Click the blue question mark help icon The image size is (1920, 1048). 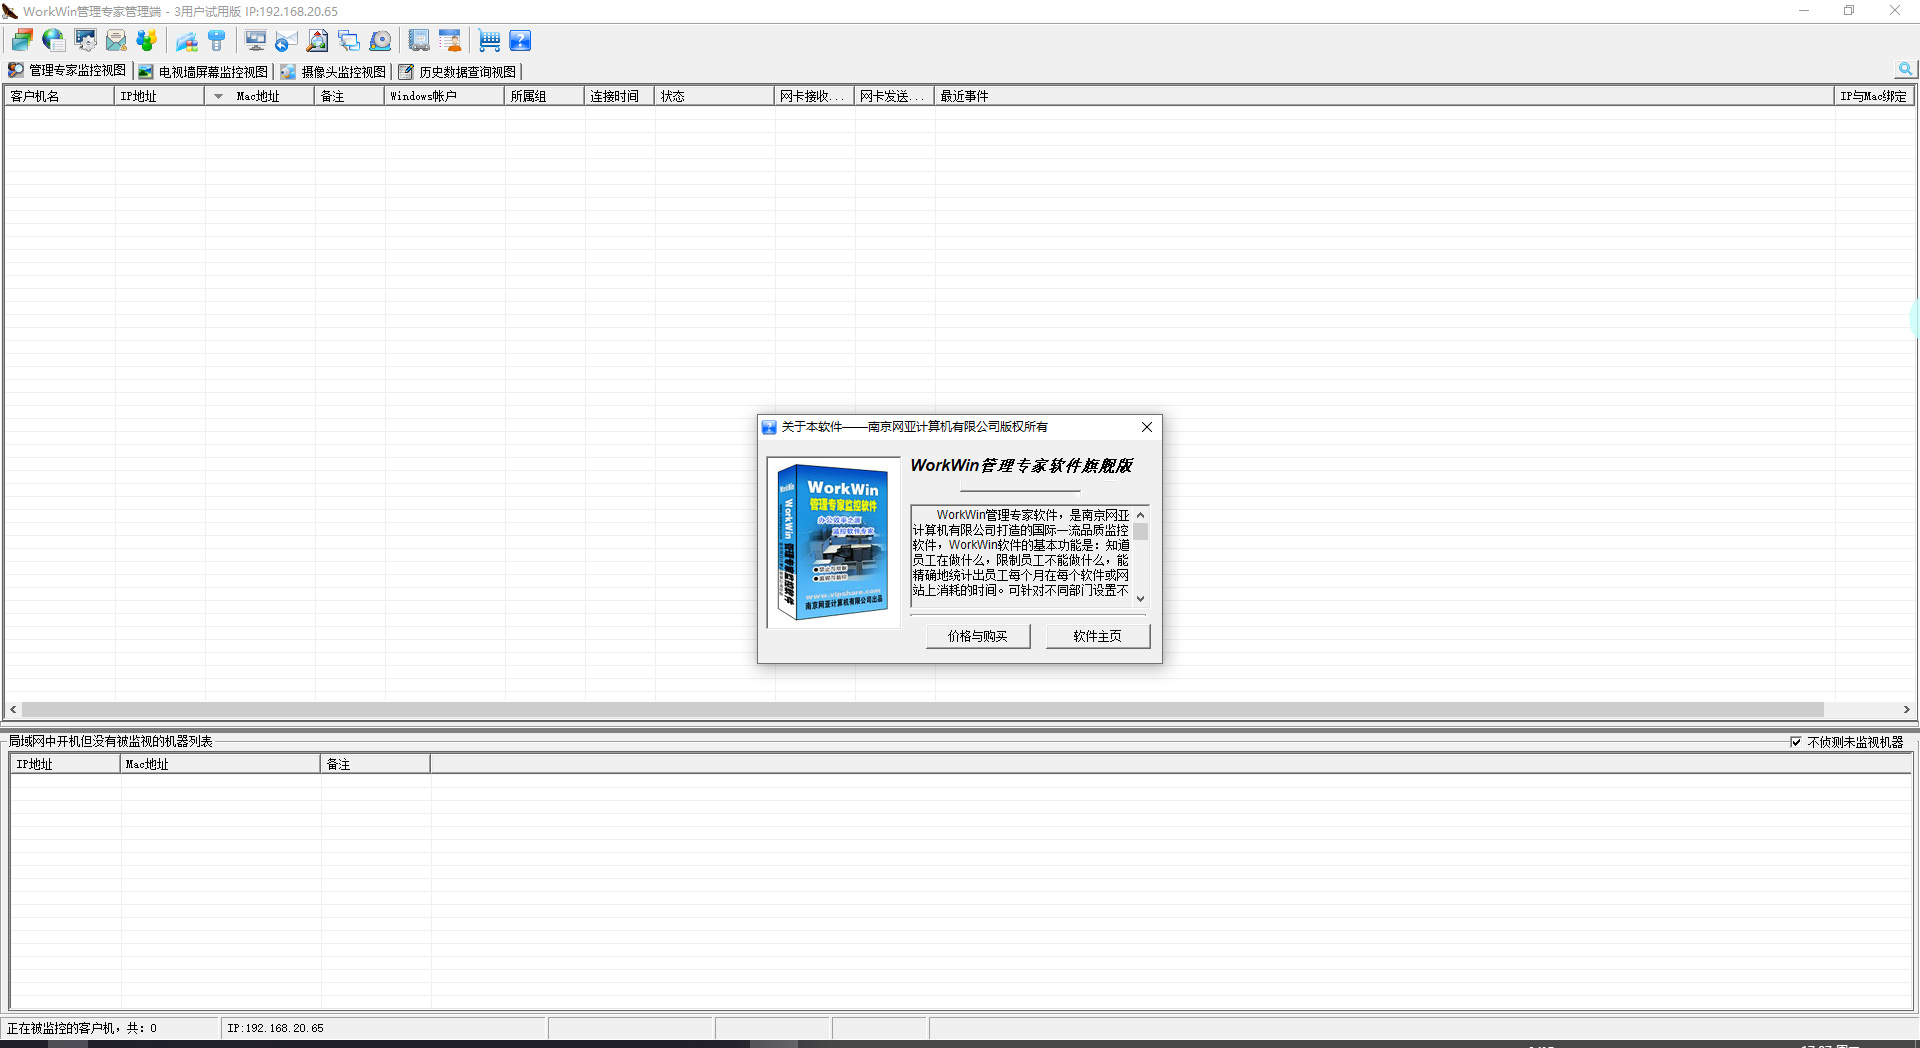click(x=520, y=40)
